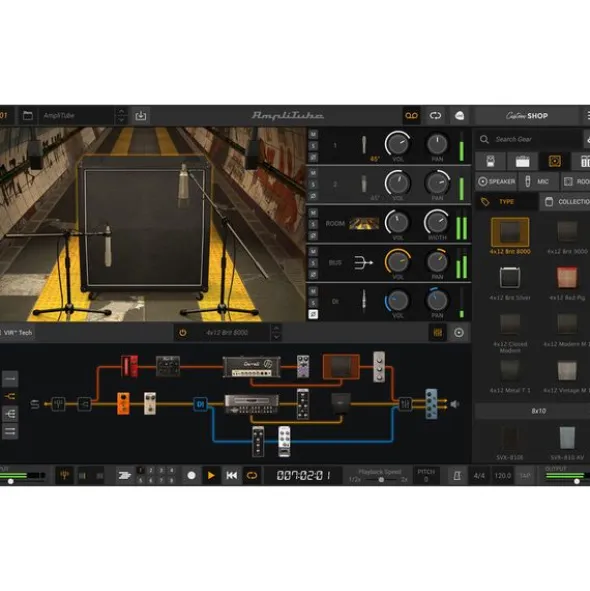Switch to the SPEAKER tab
The image size is (590, 591).
tap(496, 182)
